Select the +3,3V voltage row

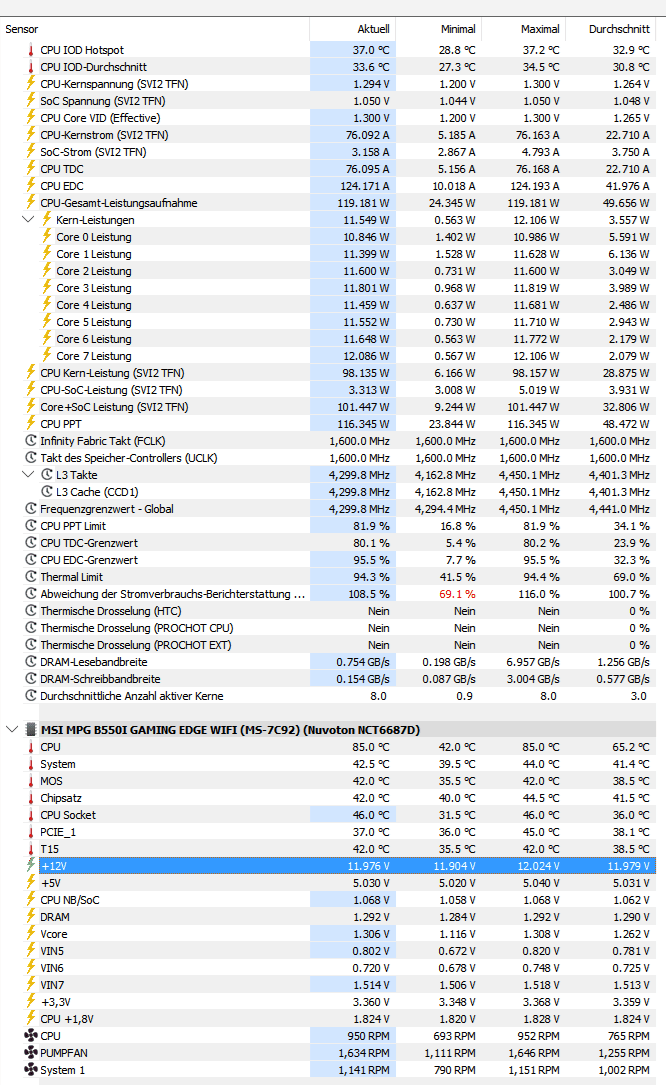tap(328, 1002)
